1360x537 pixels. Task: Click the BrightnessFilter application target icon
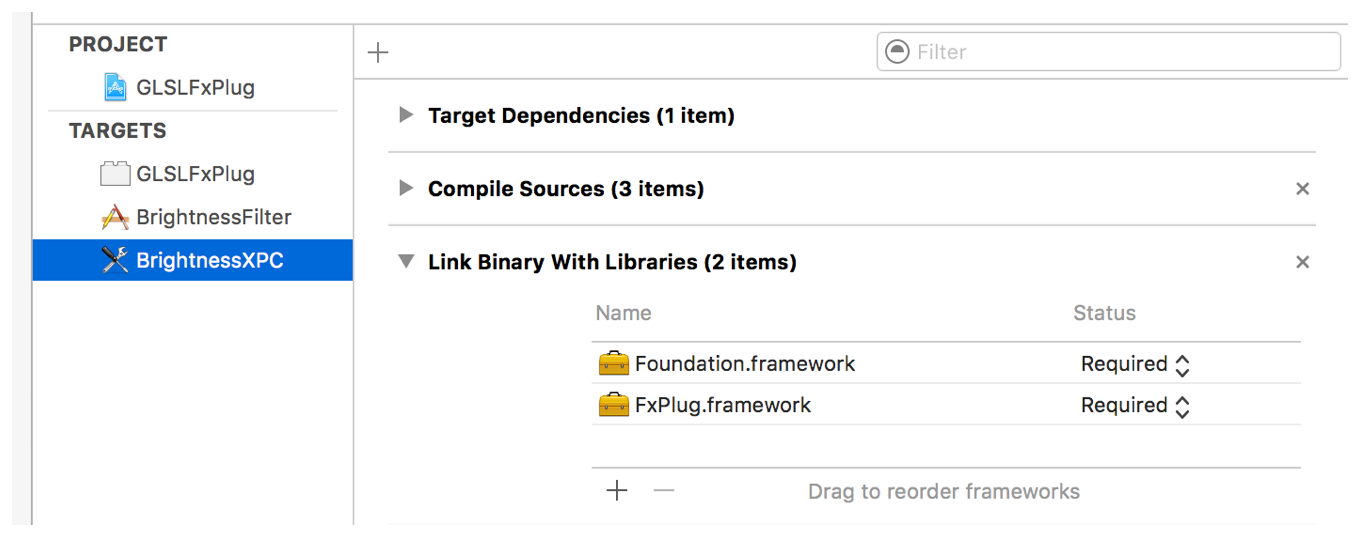pyautogui.click(x=116, y=217)
